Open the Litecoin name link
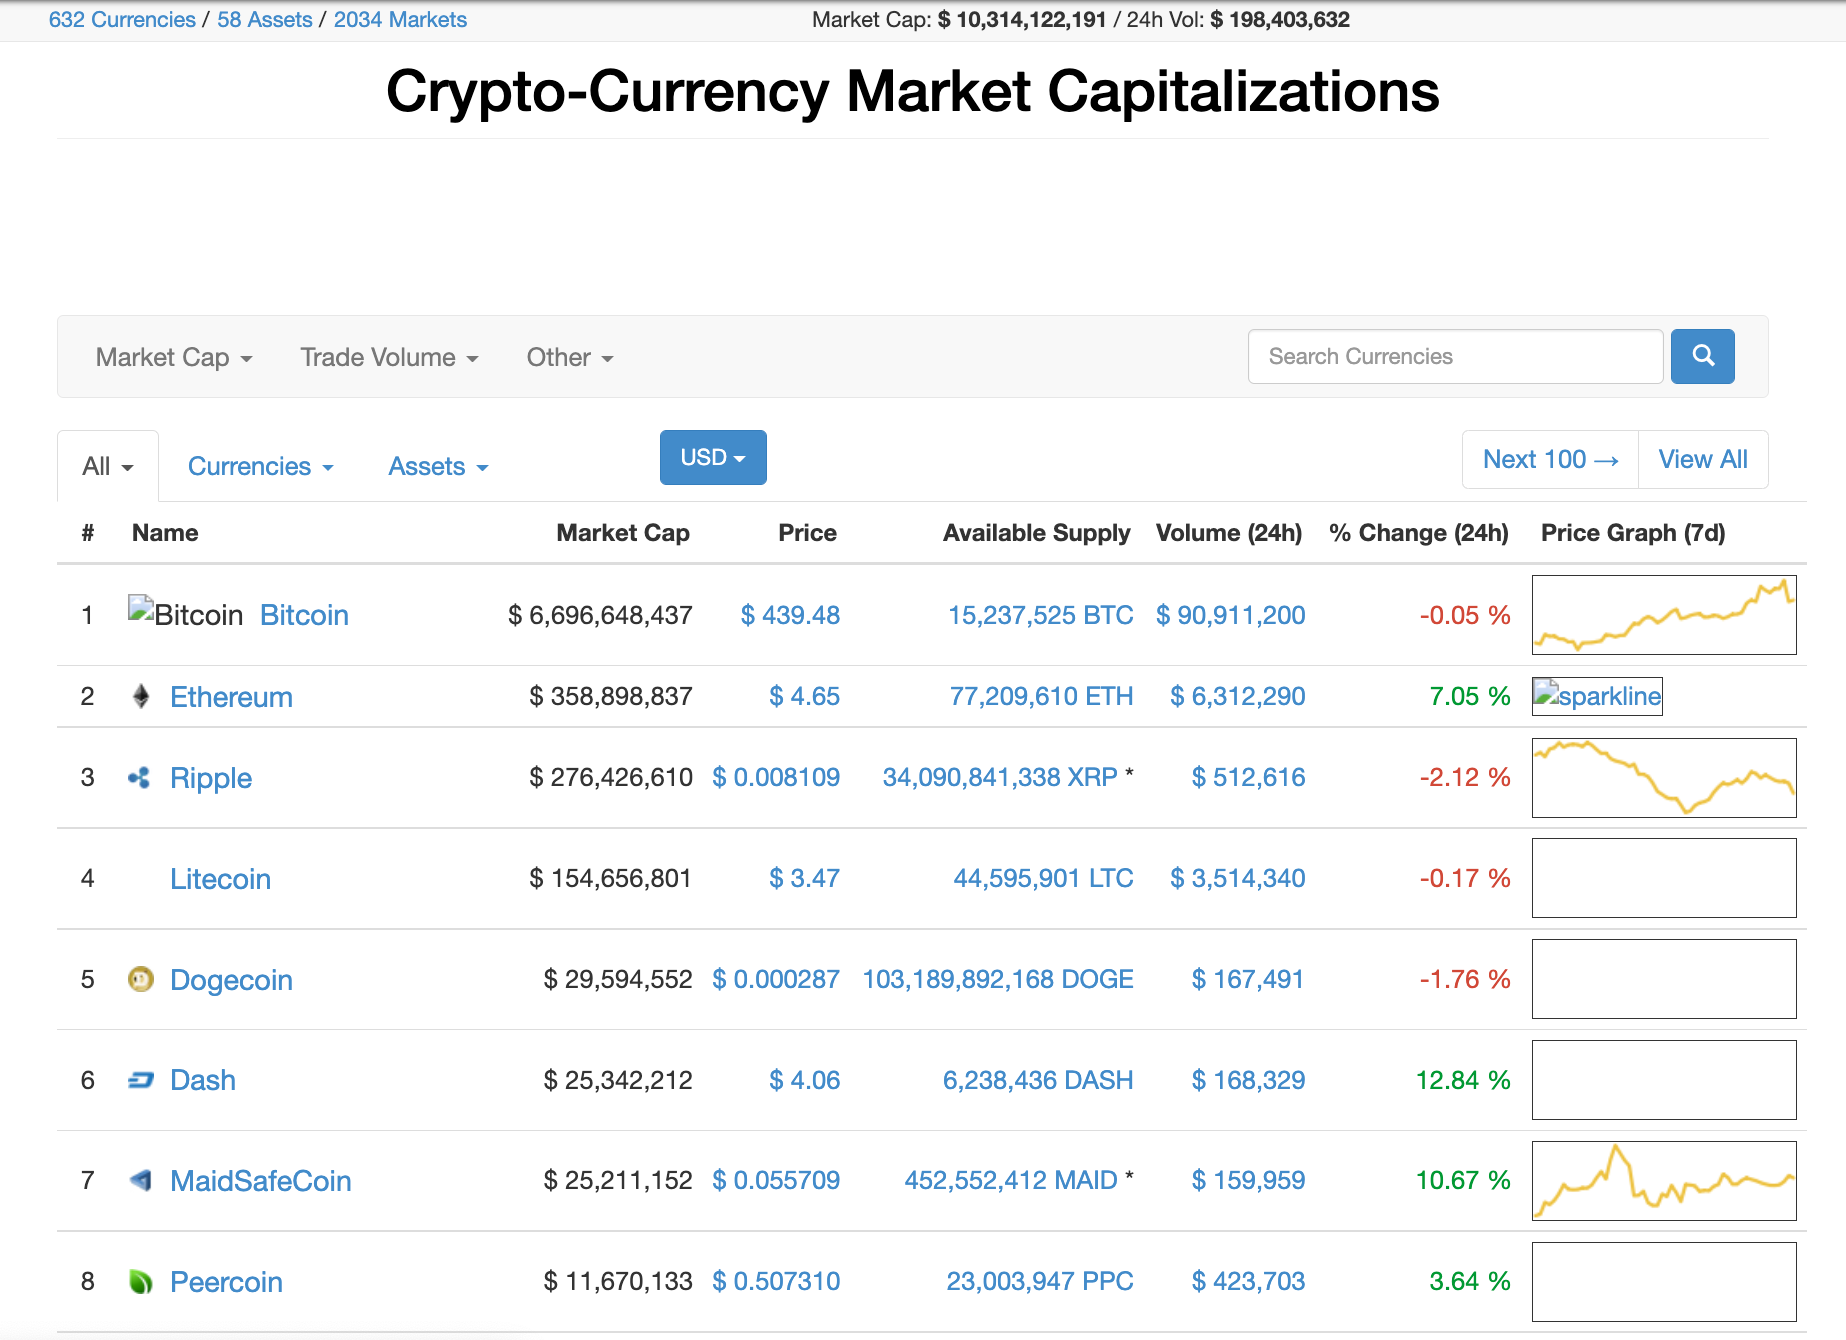1846x1340 pixels. (220, 879)
